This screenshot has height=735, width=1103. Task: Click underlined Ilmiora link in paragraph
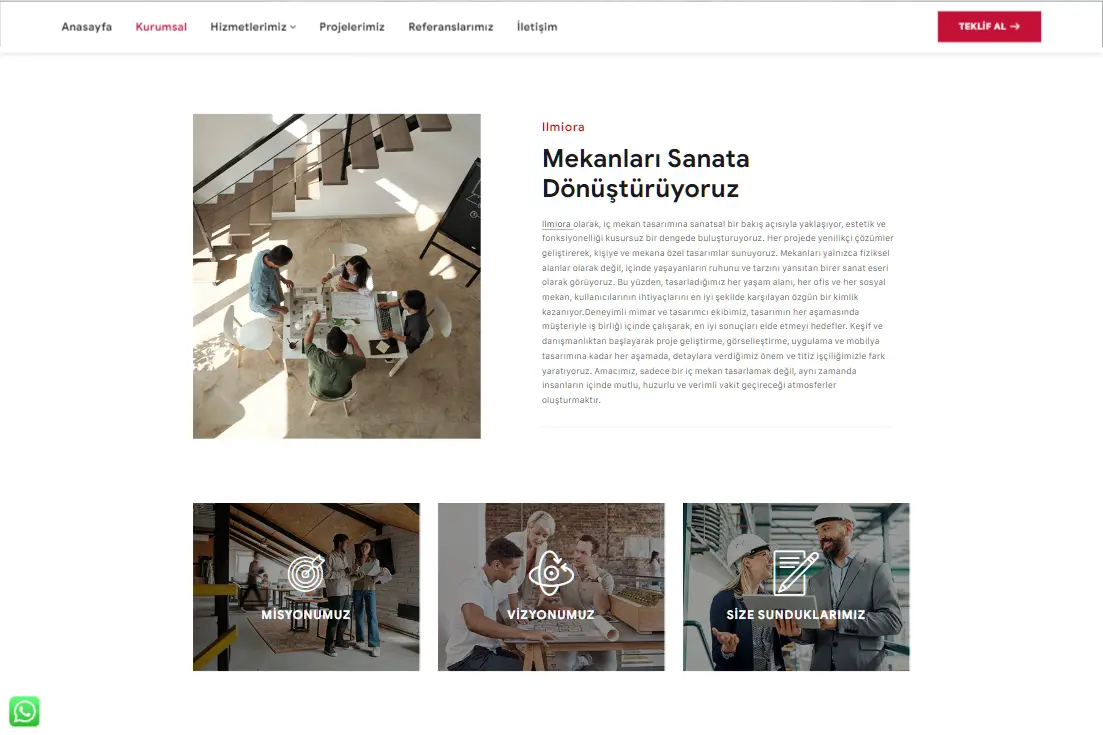coord(556,224)
